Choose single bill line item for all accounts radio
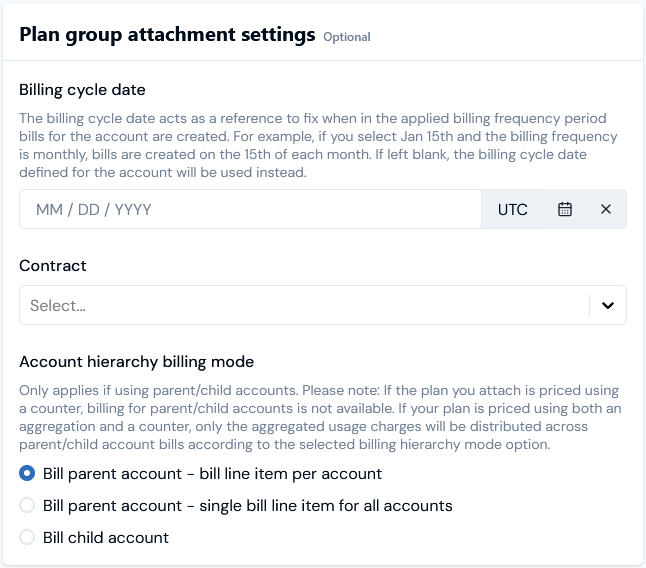Viewport: 646px width, 568px height. [x=27, y=505]
